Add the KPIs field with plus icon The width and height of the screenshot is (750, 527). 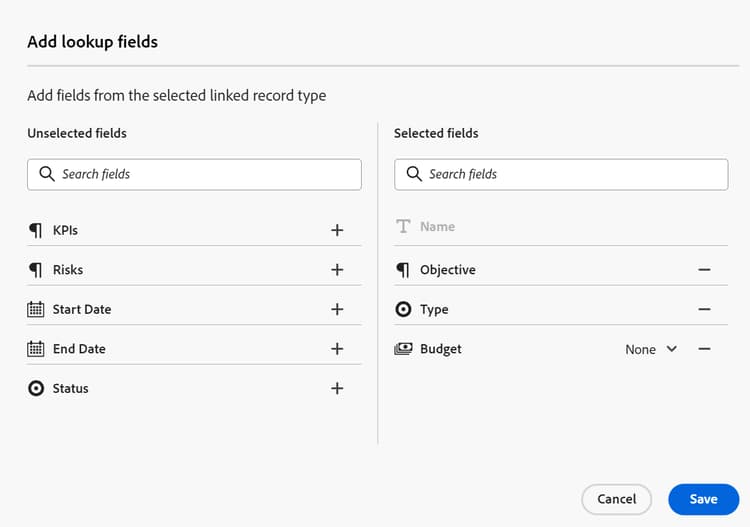[x=337, y=230]
